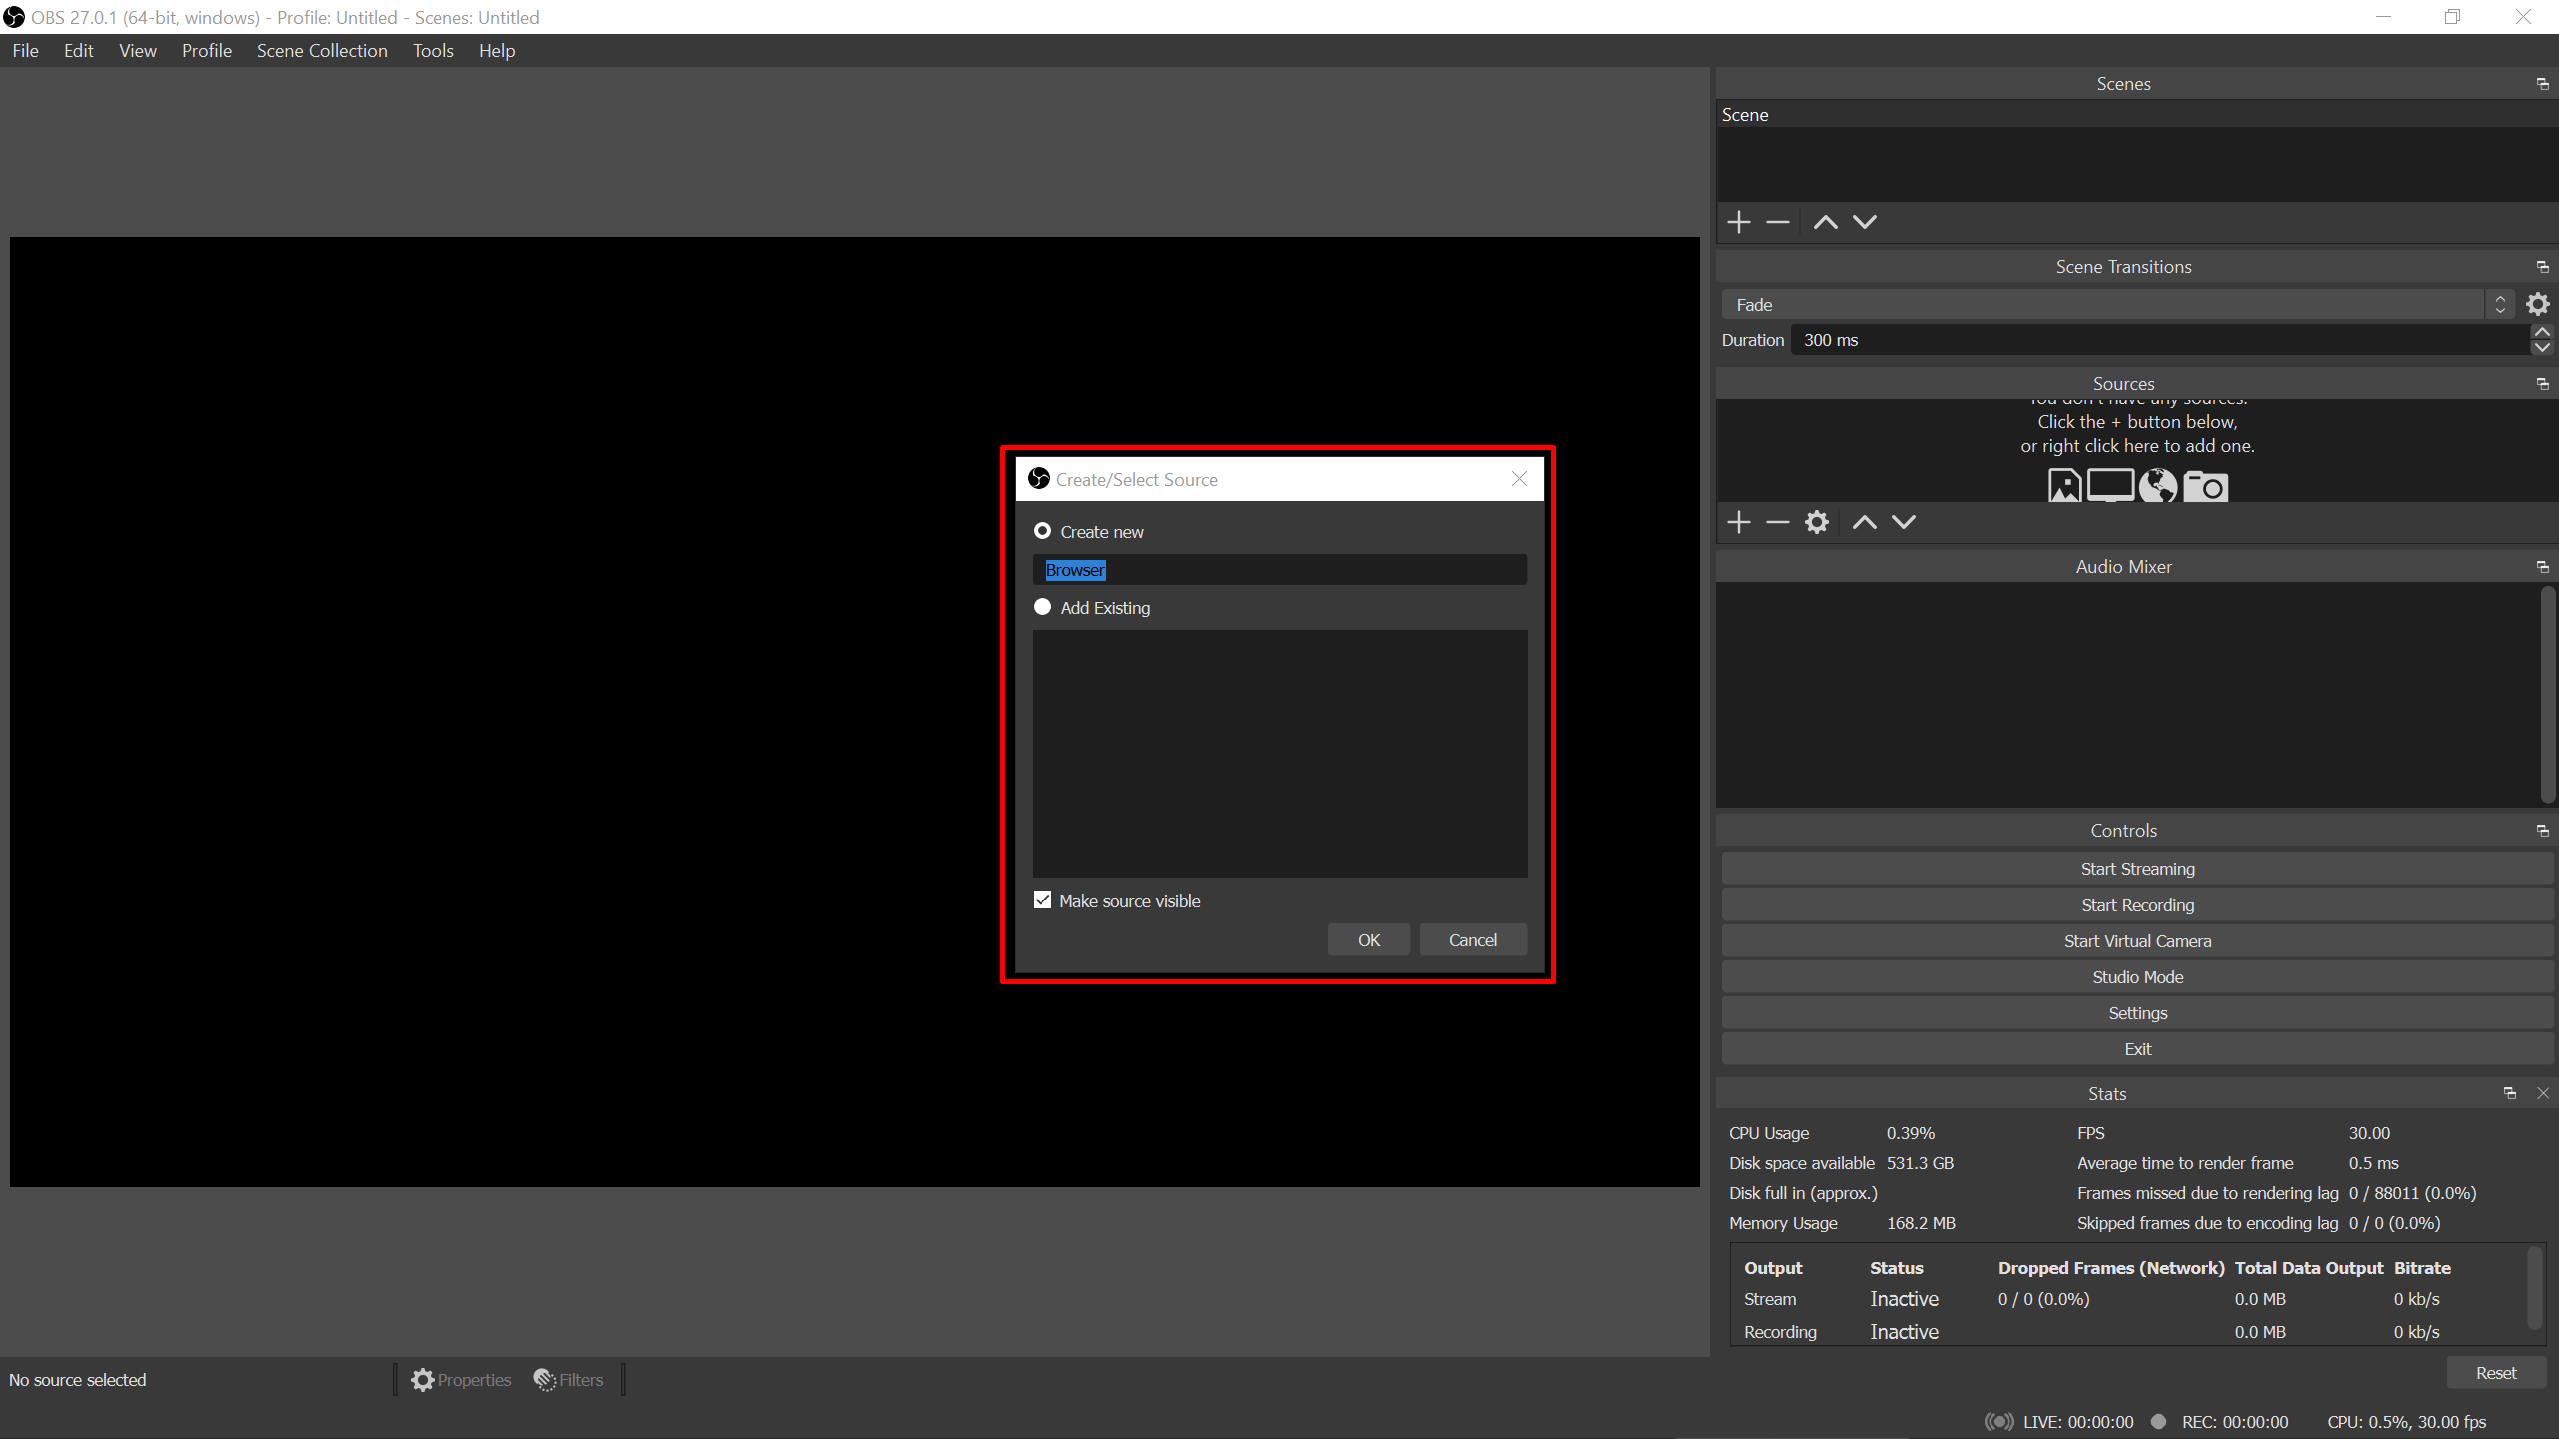2559x1439 pixels.
Task: Confirm dialog with OK button
Action: point(1369,939)
